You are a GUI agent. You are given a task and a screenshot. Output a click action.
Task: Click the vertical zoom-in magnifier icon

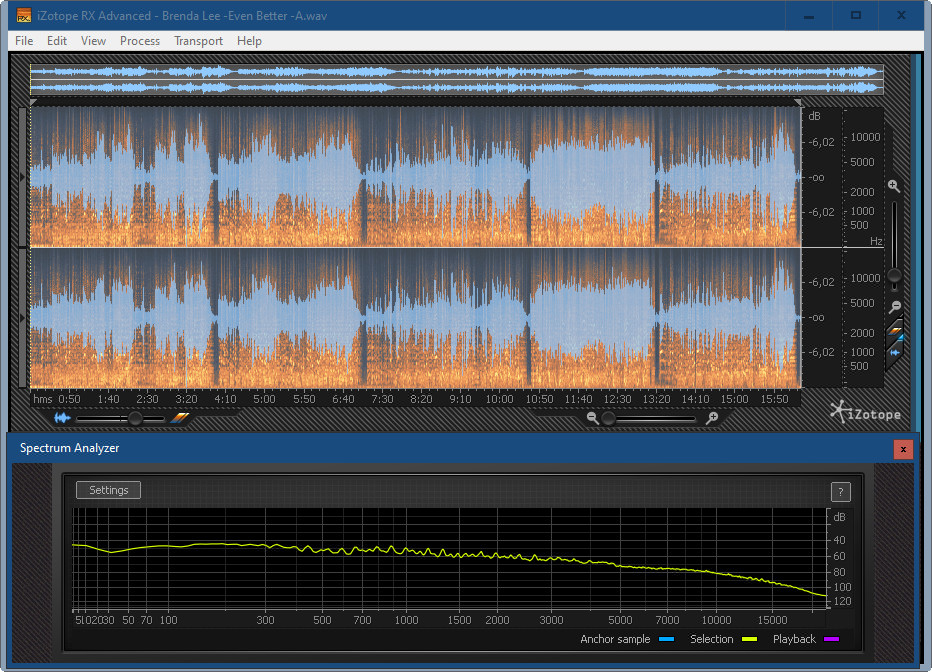[894, 186]
